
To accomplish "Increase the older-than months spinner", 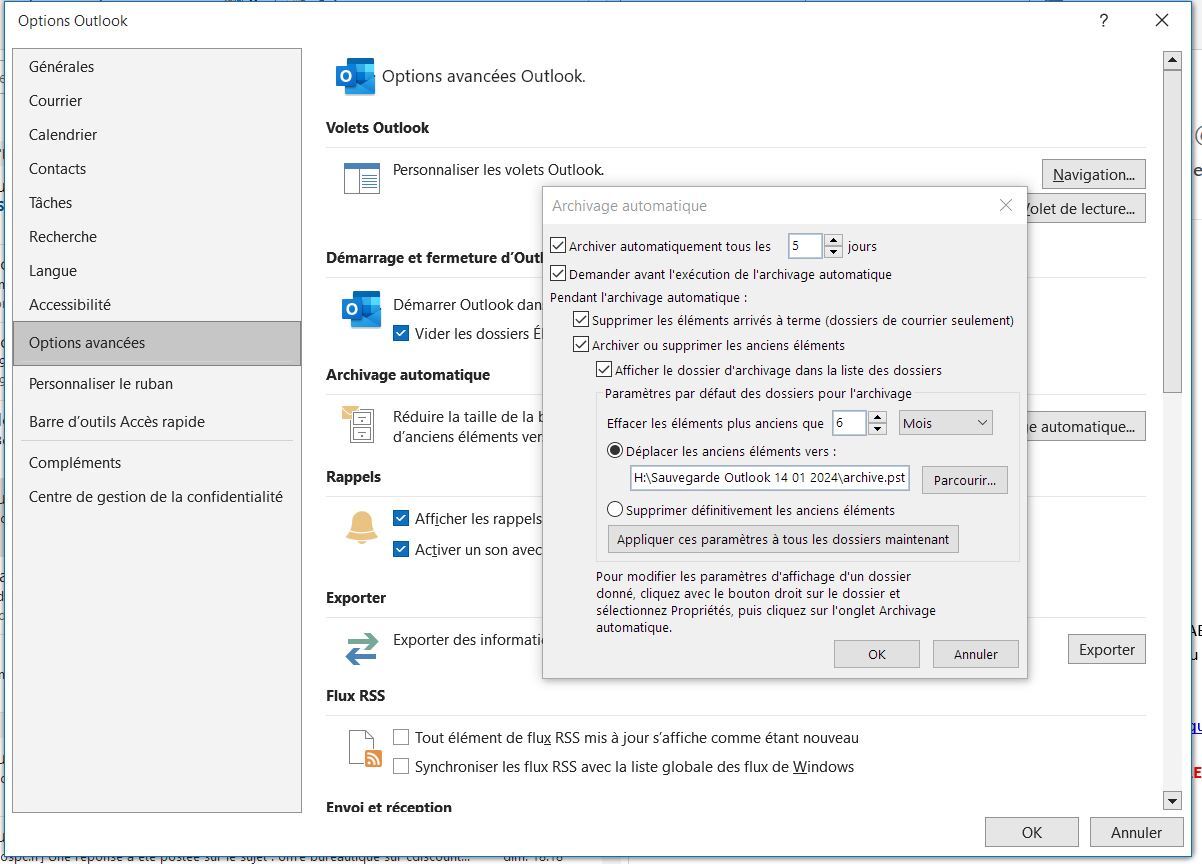I will pyautogui.click(x=877, y=418).
